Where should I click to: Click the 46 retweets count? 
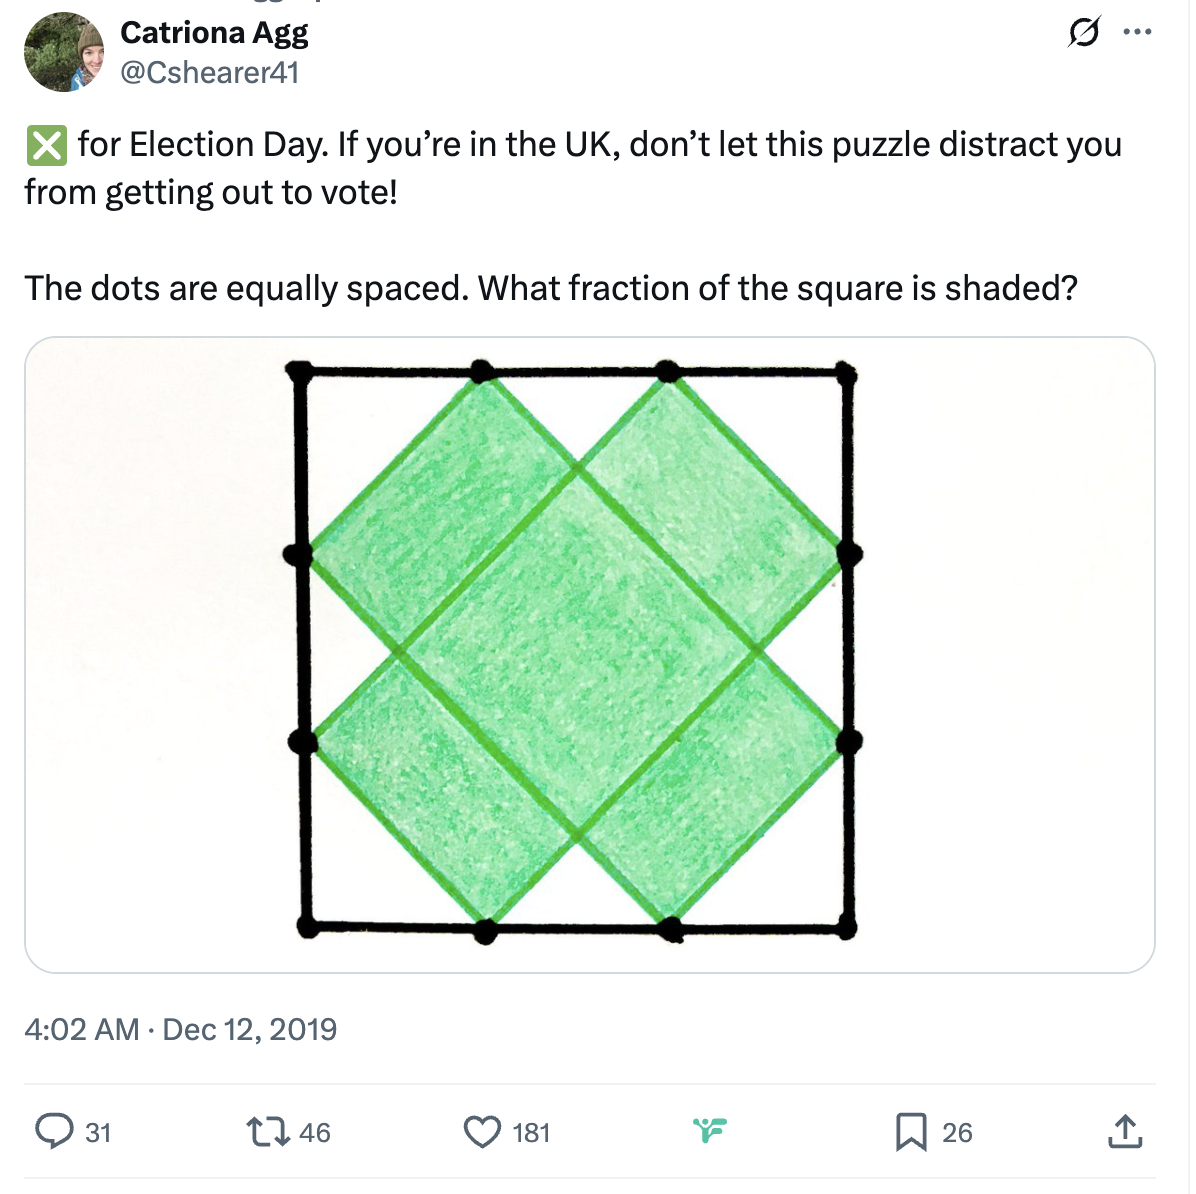[x=315, y=1133]
